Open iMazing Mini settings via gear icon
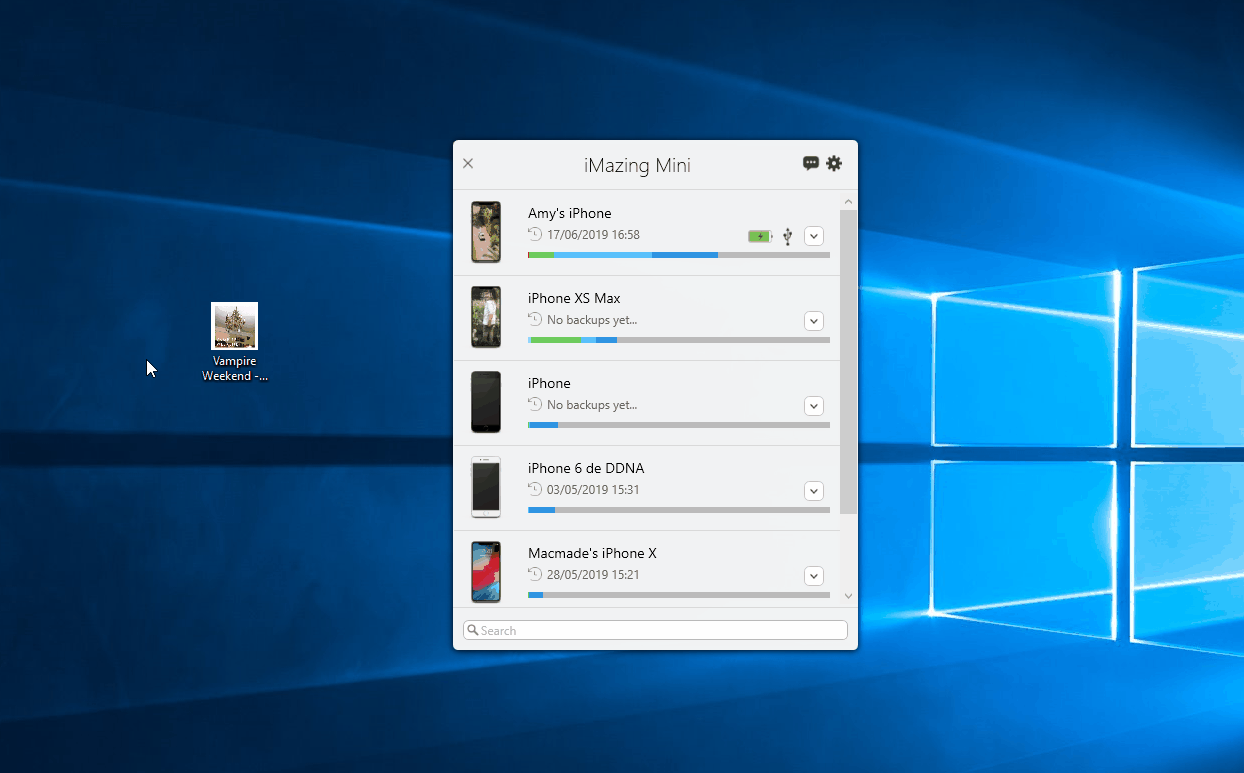1244x773 pixels. (x=834, y=163)
